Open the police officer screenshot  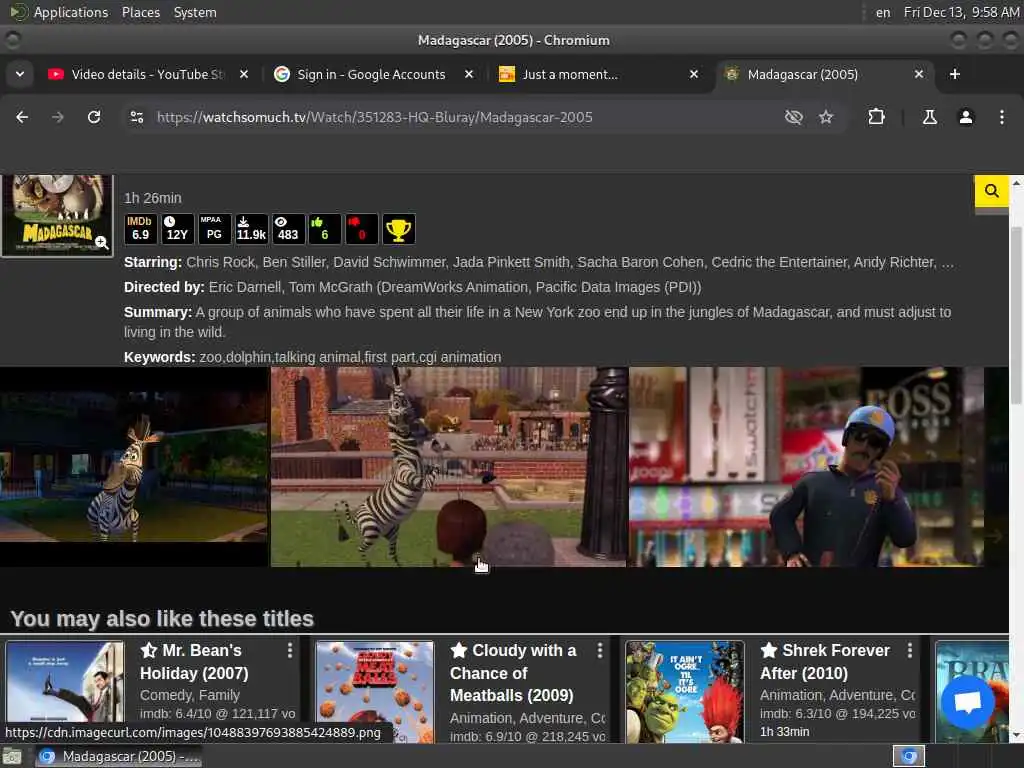point(807,466)
